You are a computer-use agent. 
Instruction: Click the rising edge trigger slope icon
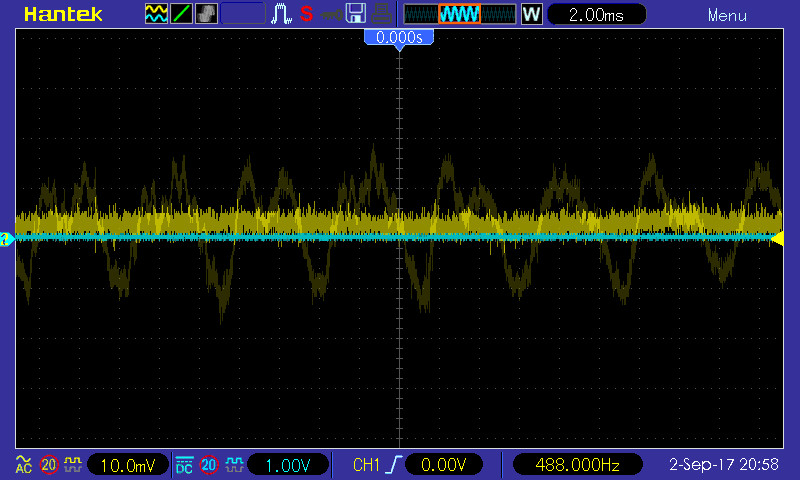coord(394,464)
